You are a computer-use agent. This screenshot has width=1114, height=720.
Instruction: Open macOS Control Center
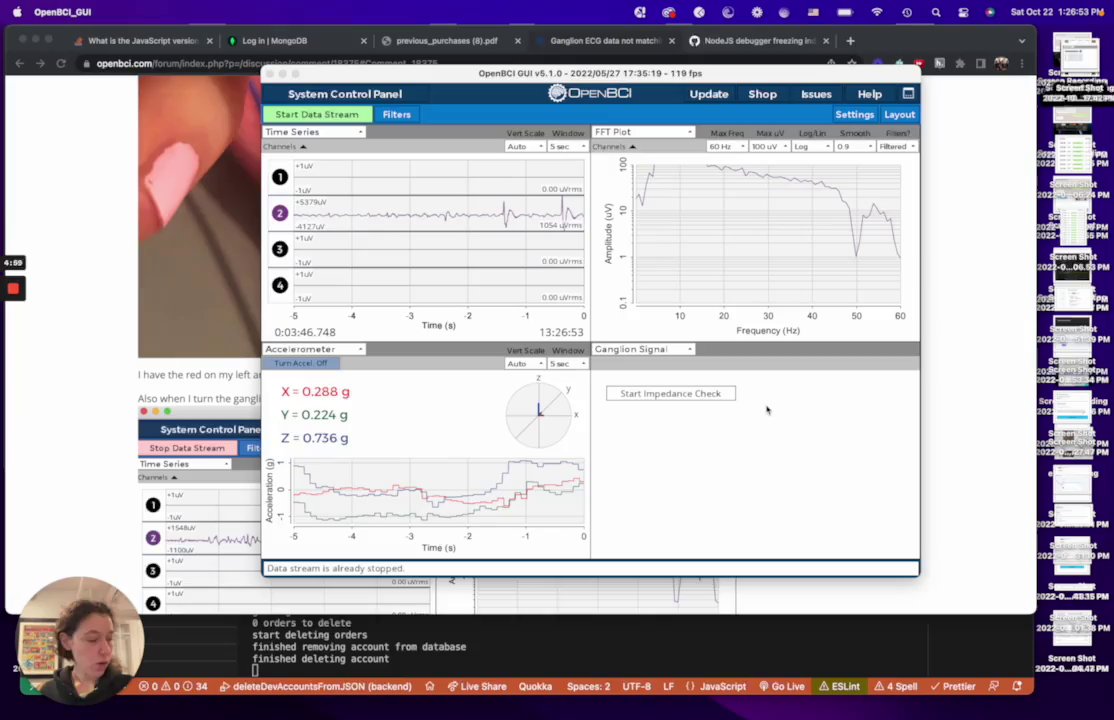click(963, 12)
